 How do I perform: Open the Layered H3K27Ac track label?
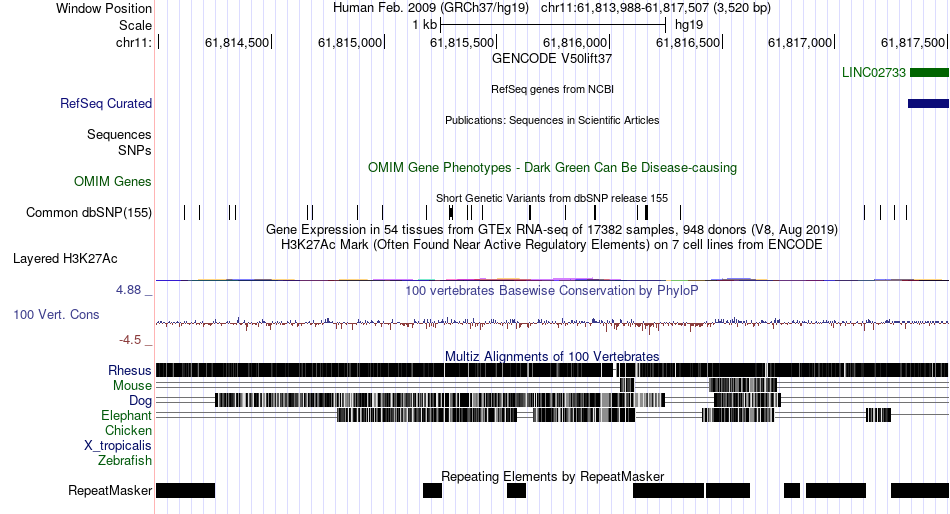(x=65, y=259)
